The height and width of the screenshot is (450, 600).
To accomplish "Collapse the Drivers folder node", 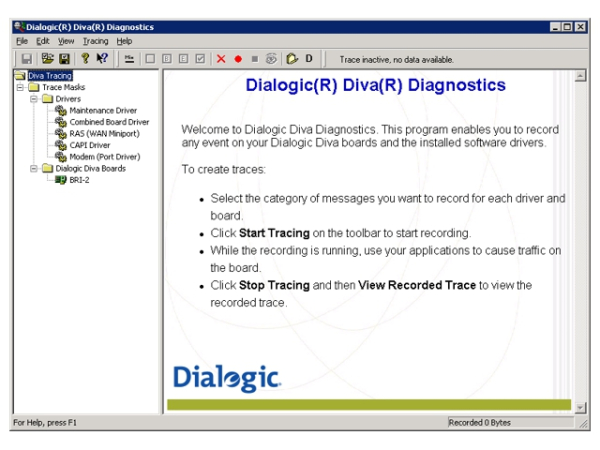I will click(33, 99).
